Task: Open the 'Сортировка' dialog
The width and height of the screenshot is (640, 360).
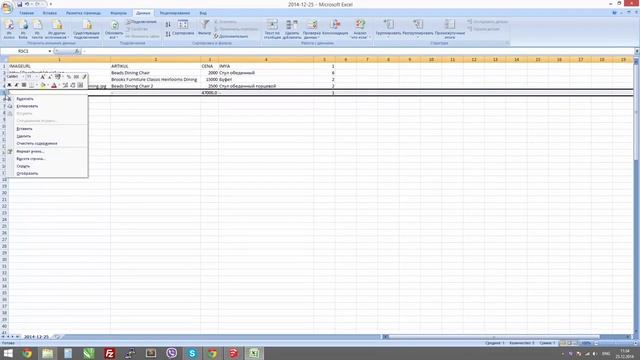Action: (x=183, y=28)
